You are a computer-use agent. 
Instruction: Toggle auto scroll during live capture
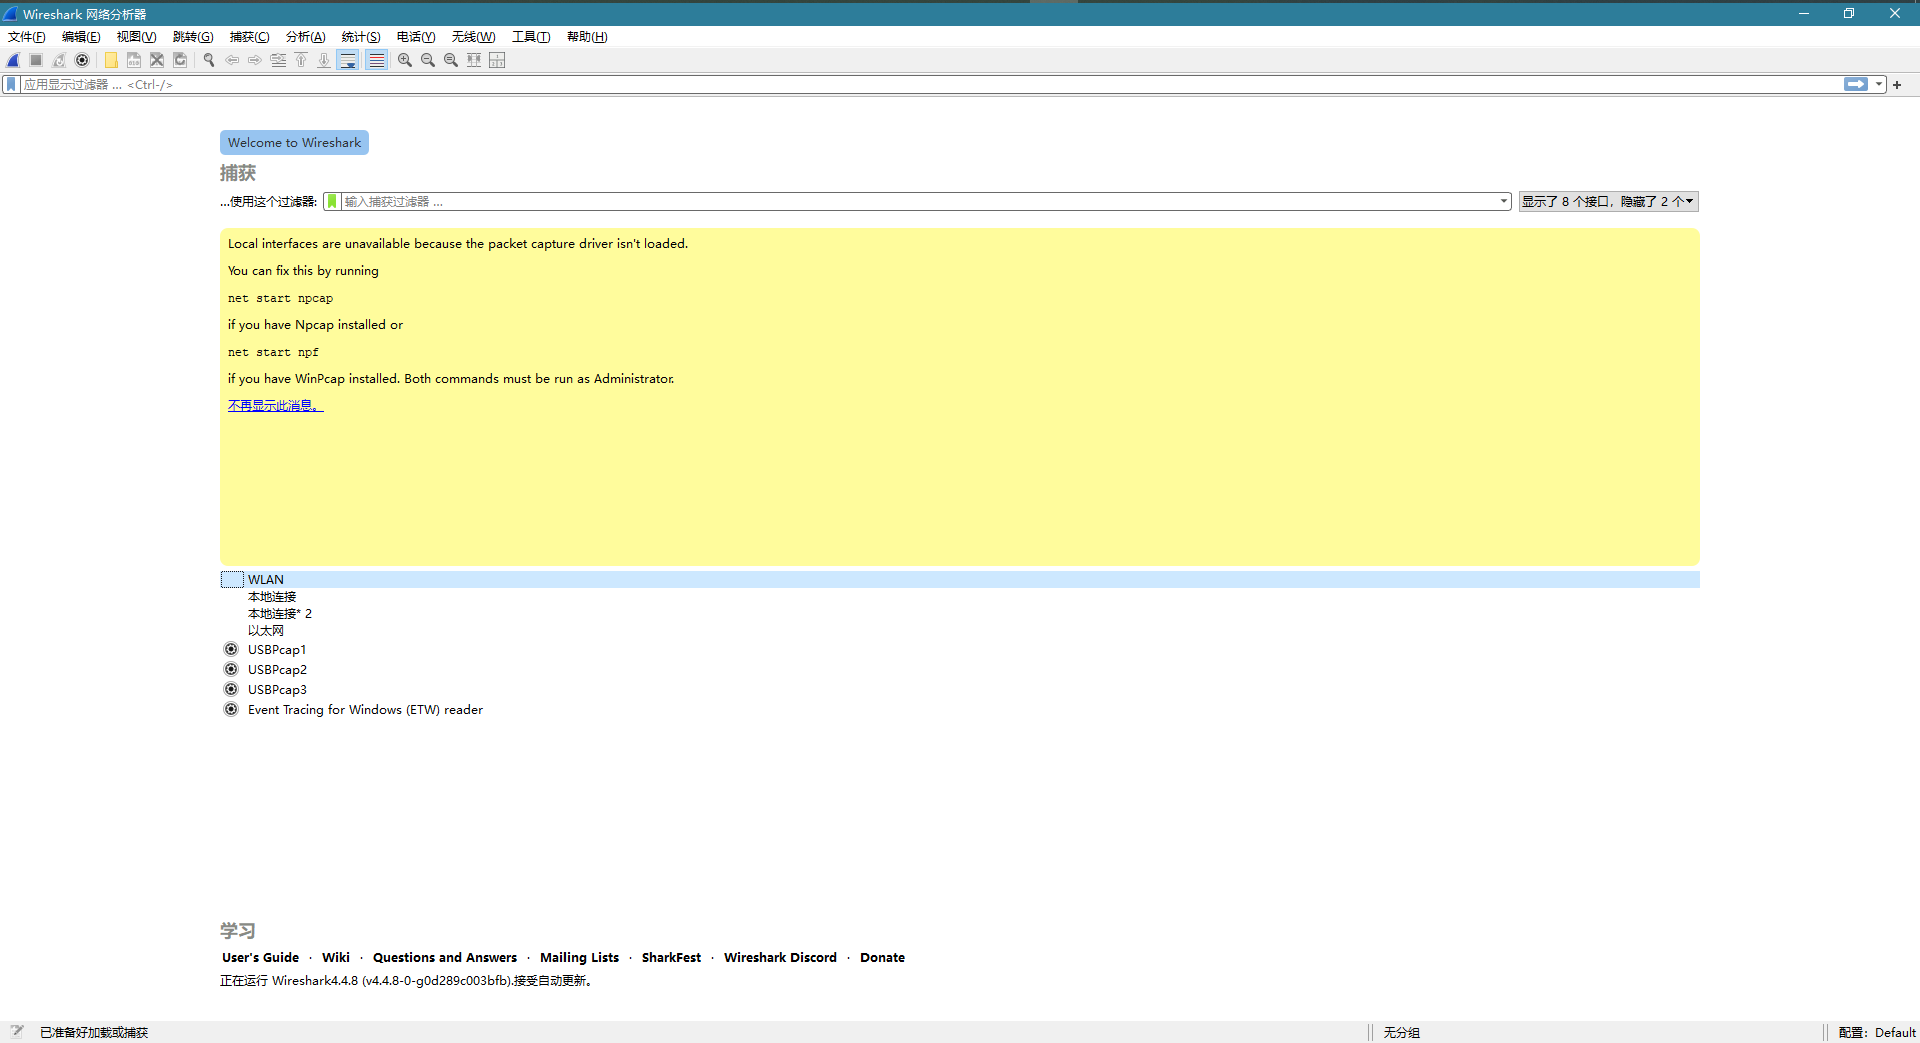click(348, 60)
